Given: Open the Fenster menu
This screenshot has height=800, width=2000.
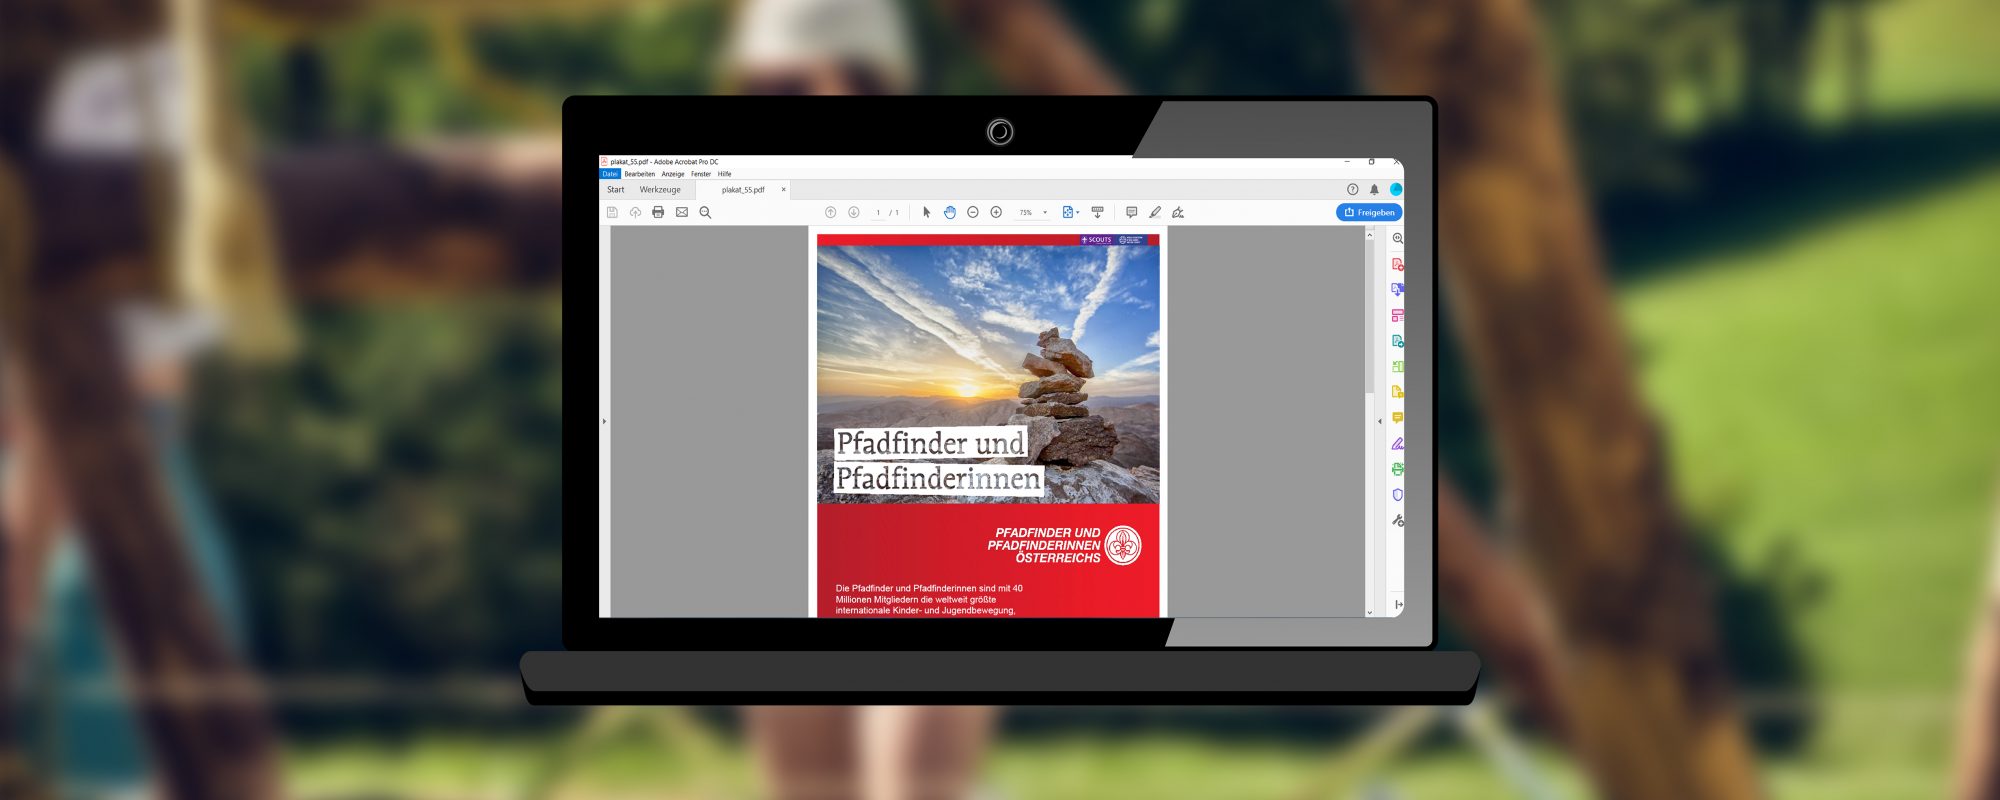Looking at the screenshot, I should tap(701, 174).
